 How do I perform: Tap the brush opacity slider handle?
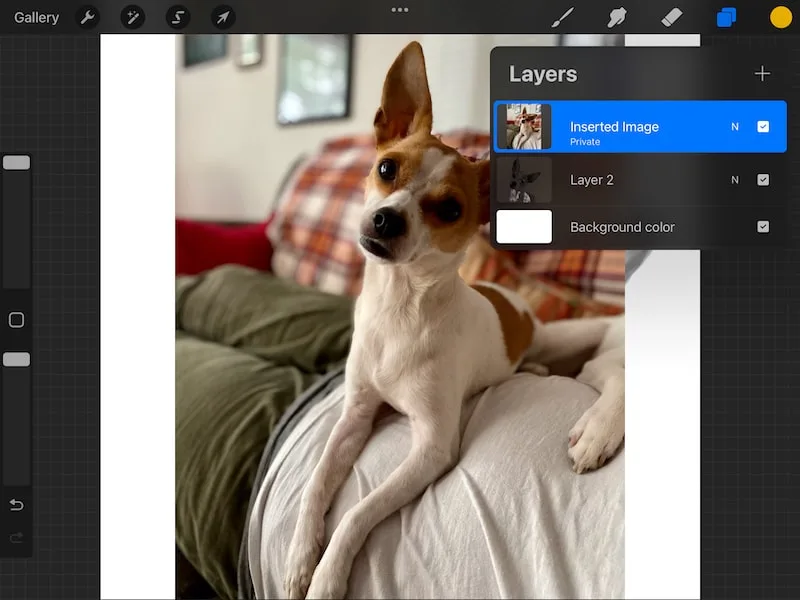coord(16,360)
